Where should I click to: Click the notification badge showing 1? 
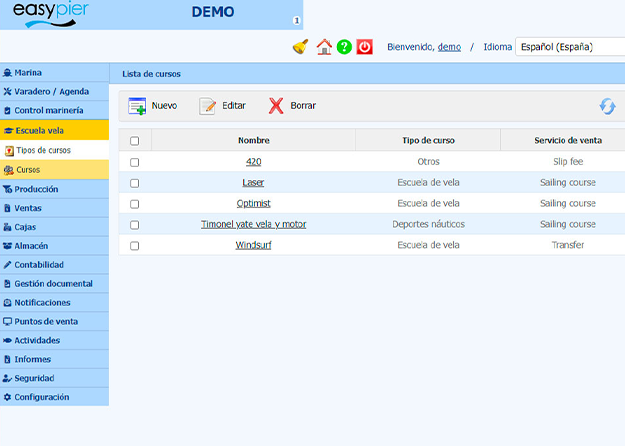point(296,20)
